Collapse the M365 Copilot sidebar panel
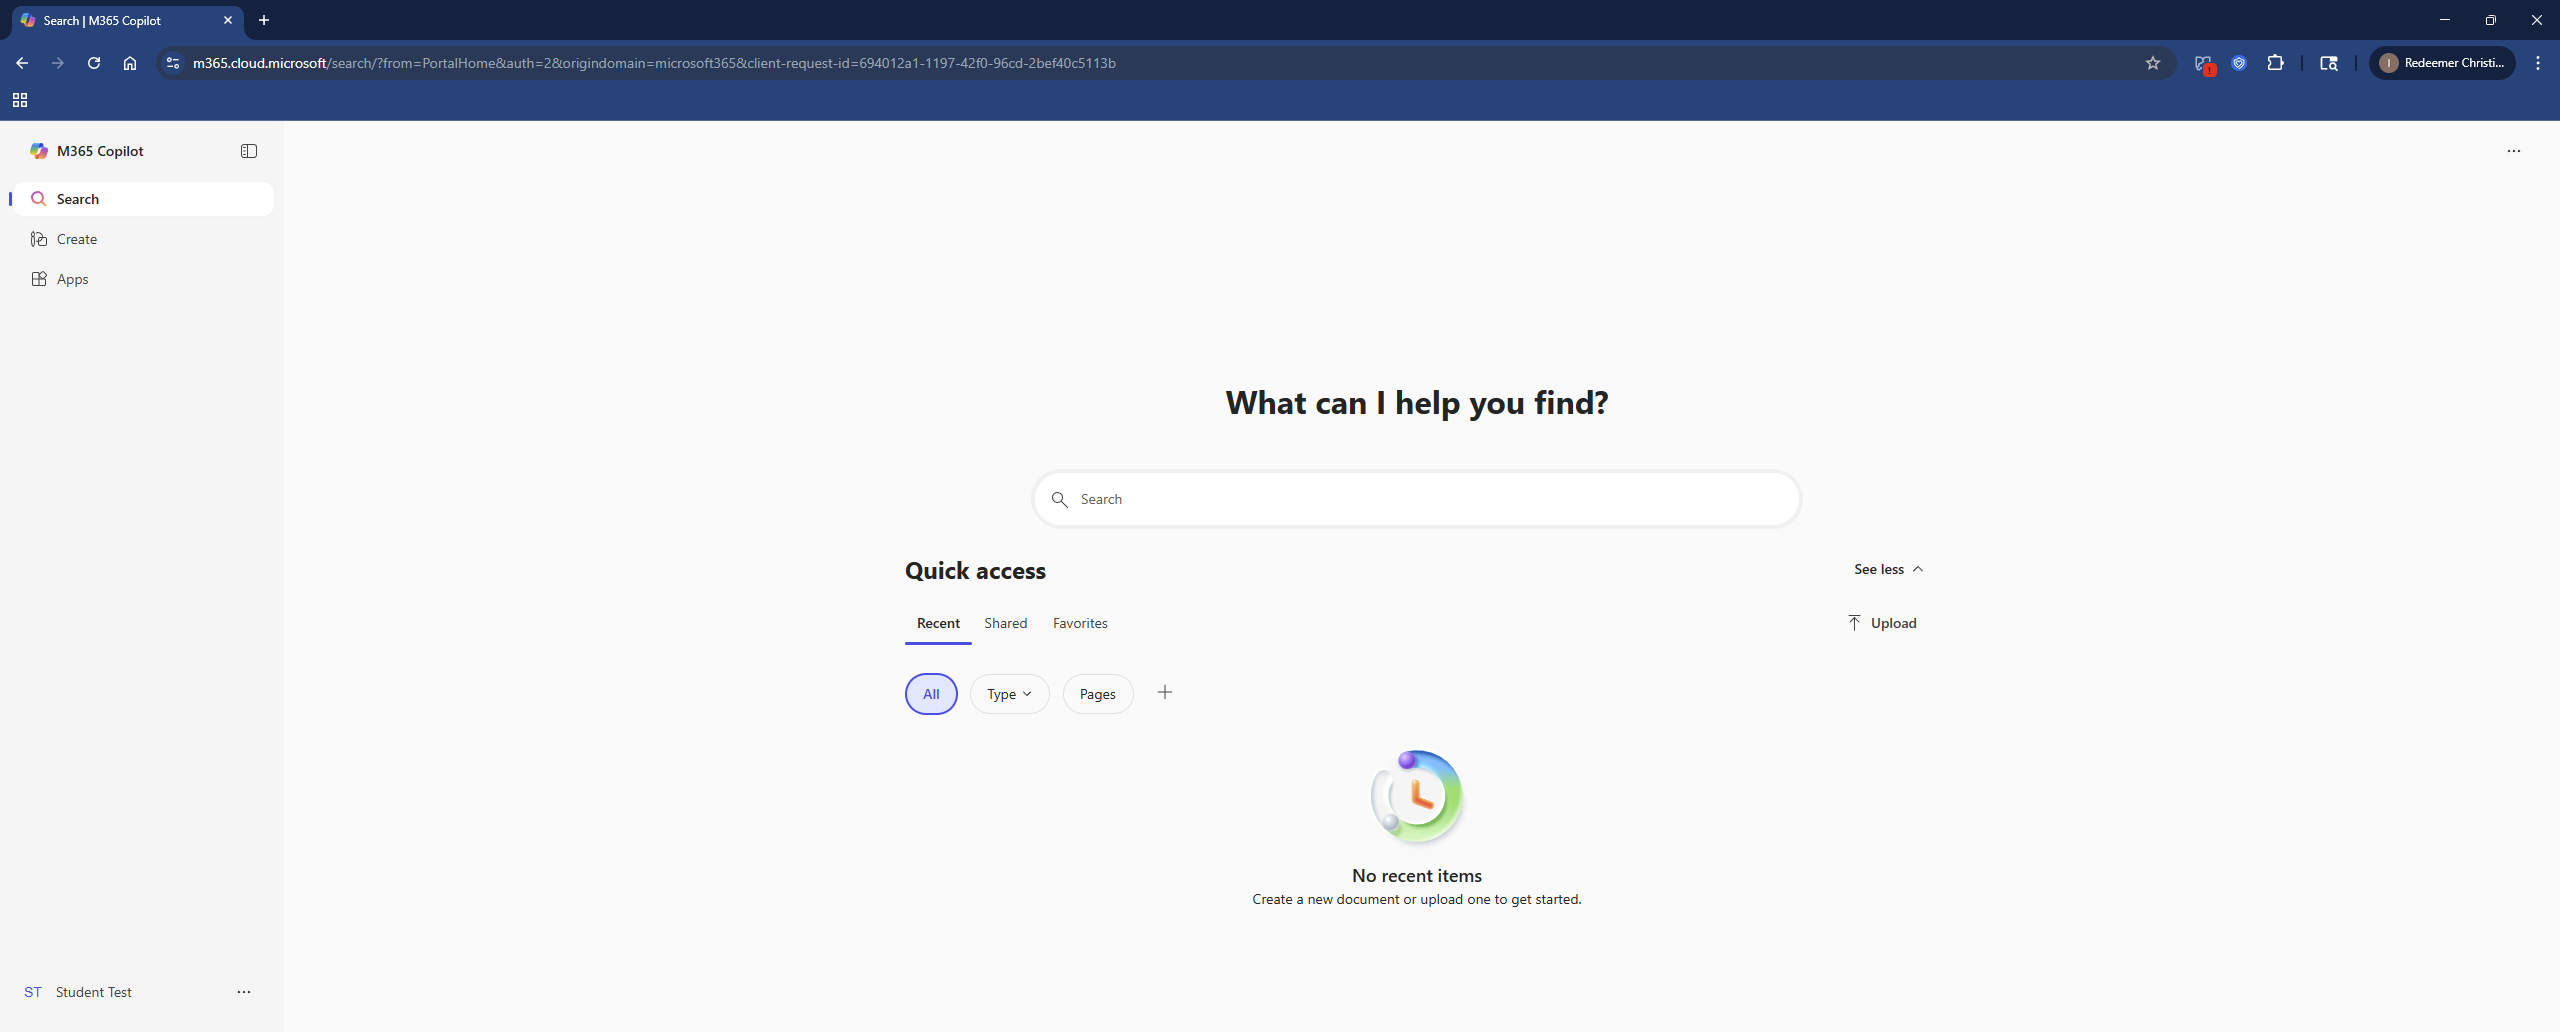 tap(249, 151)
